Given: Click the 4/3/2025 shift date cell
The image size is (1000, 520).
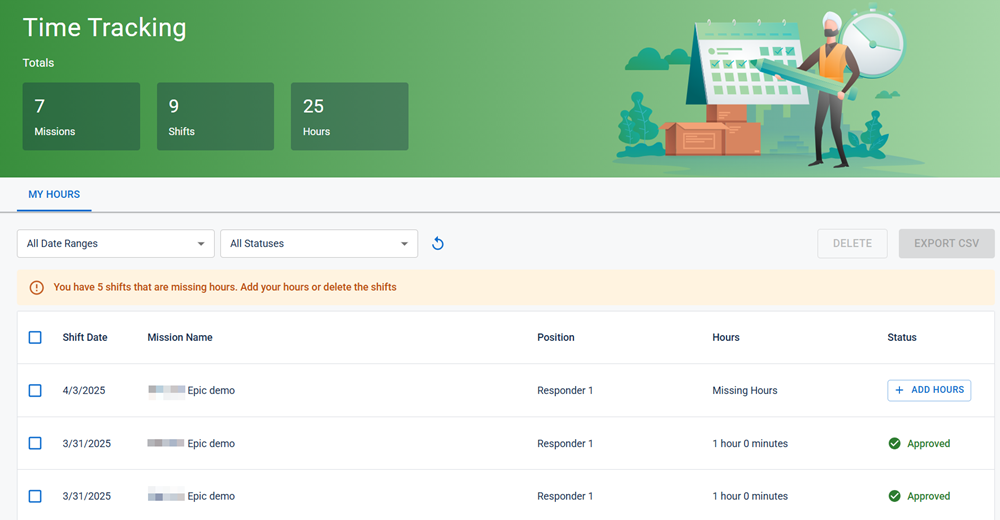Looking at the screenshot, I should pos(84,390).
